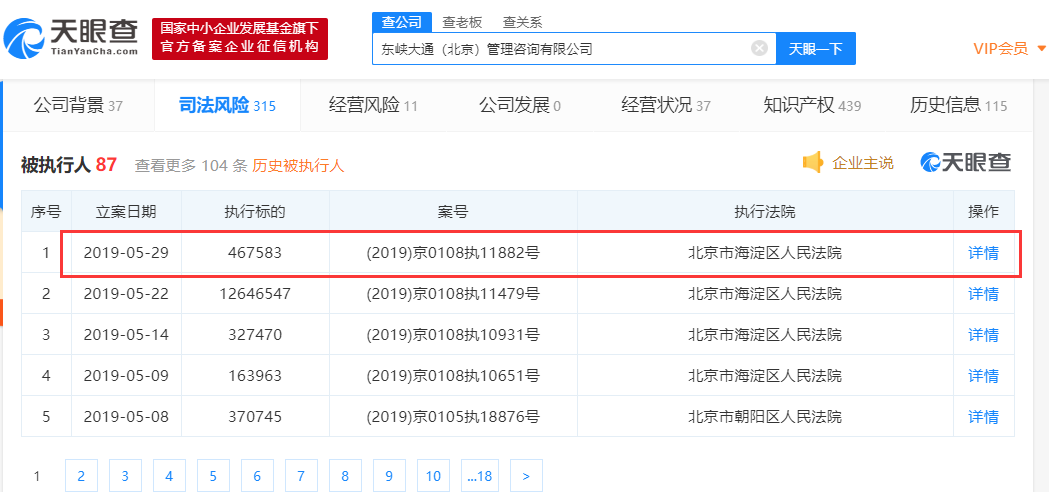Click amount cell 327470
Viewport: 1049px width, 492px height.
(x=255, y=334)
